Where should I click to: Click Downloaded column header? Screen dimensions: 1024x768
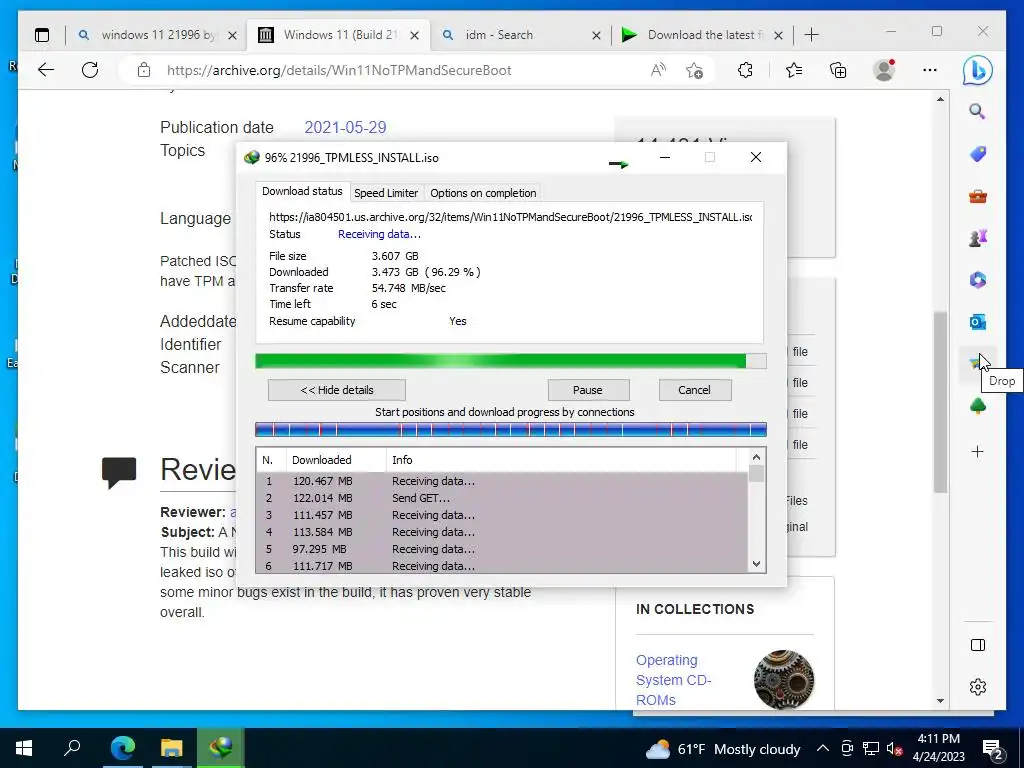[x=336, y=460]
